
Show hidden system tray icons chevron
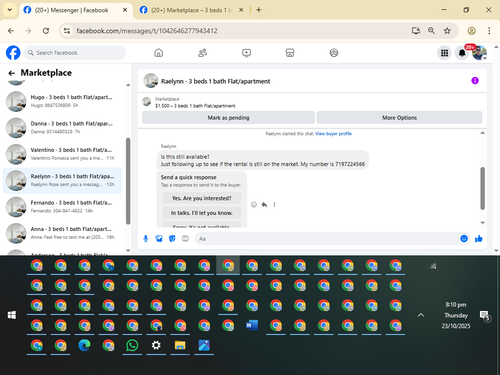tap(421, 315)
